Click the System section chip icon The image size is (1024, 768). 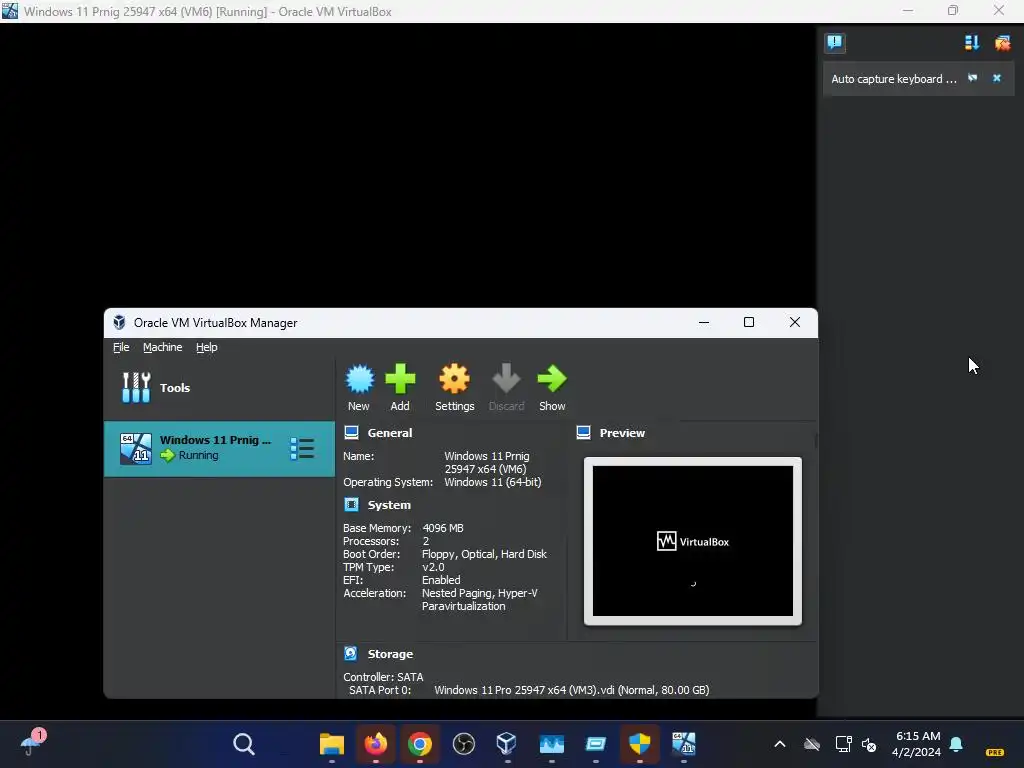351,504
